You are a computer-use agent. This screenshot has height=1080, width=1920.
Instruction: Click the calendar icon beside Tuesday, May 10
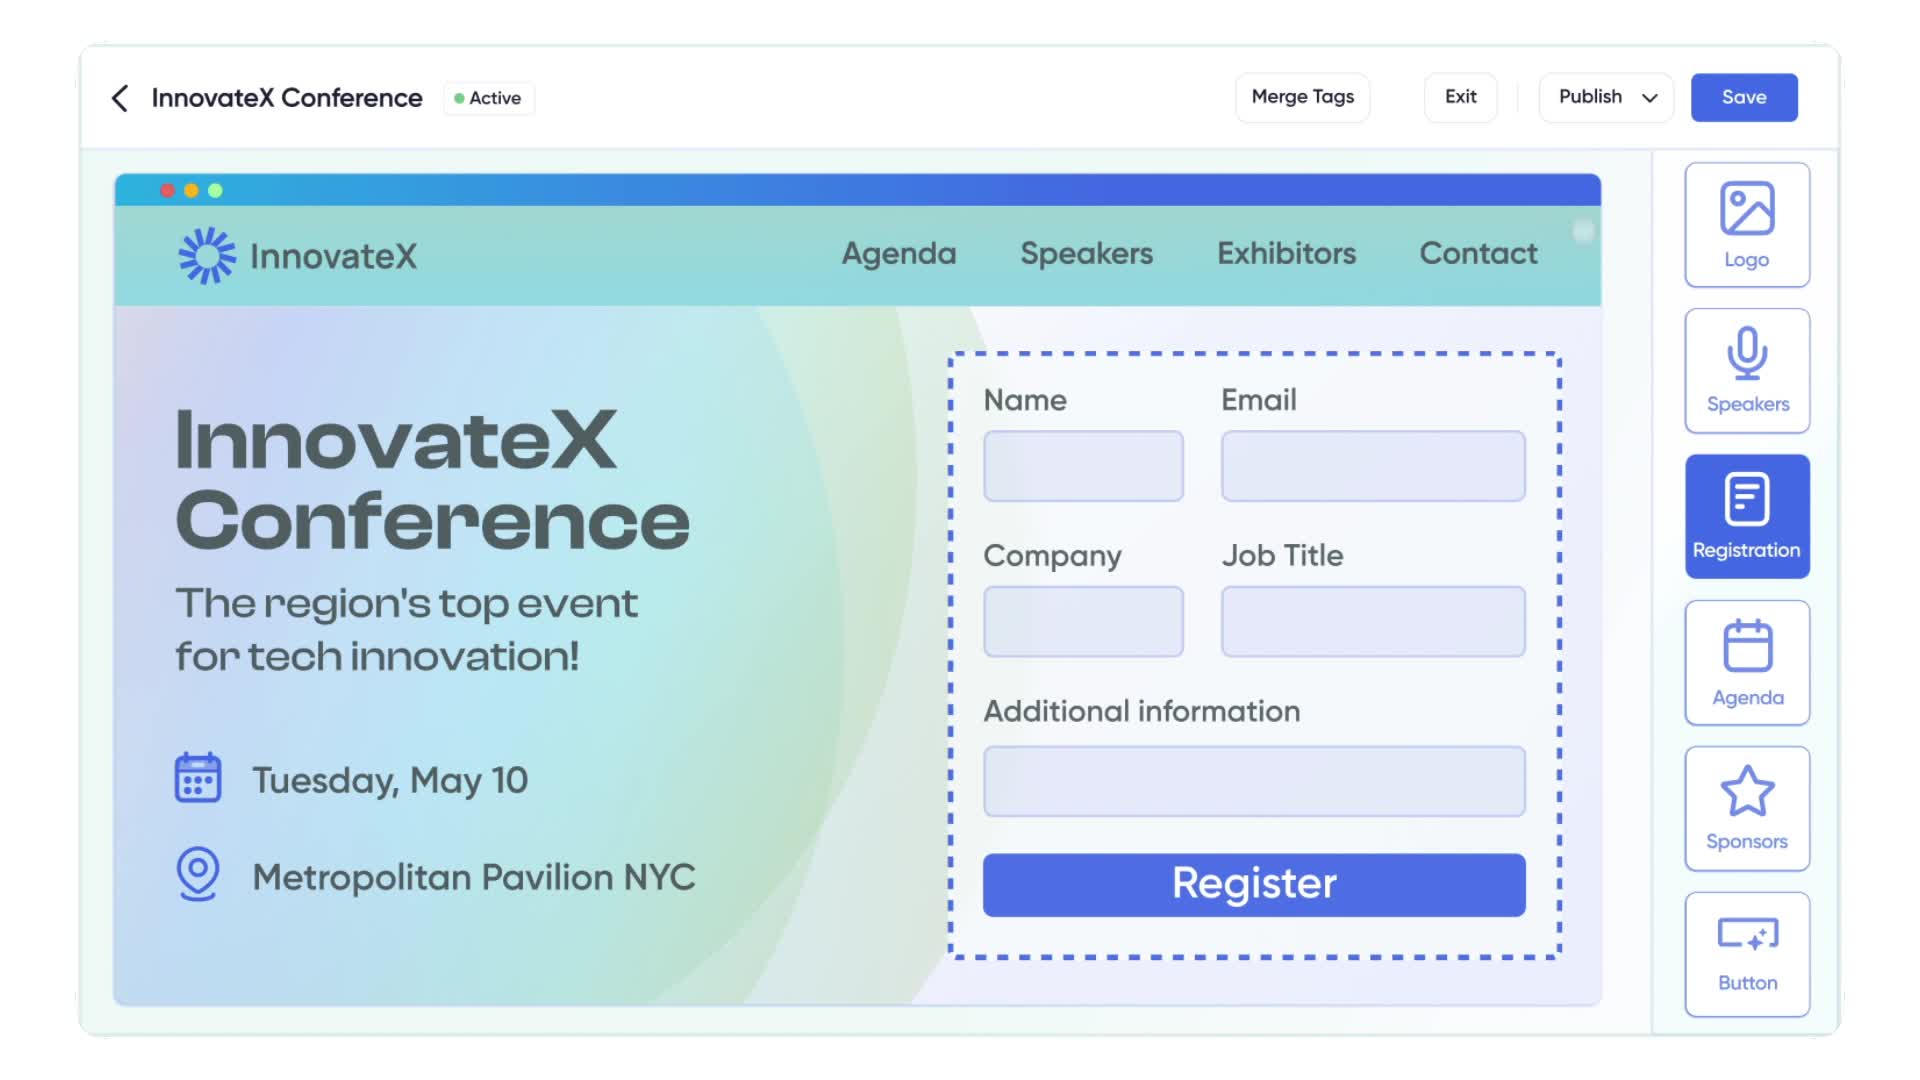coord(198,778)
